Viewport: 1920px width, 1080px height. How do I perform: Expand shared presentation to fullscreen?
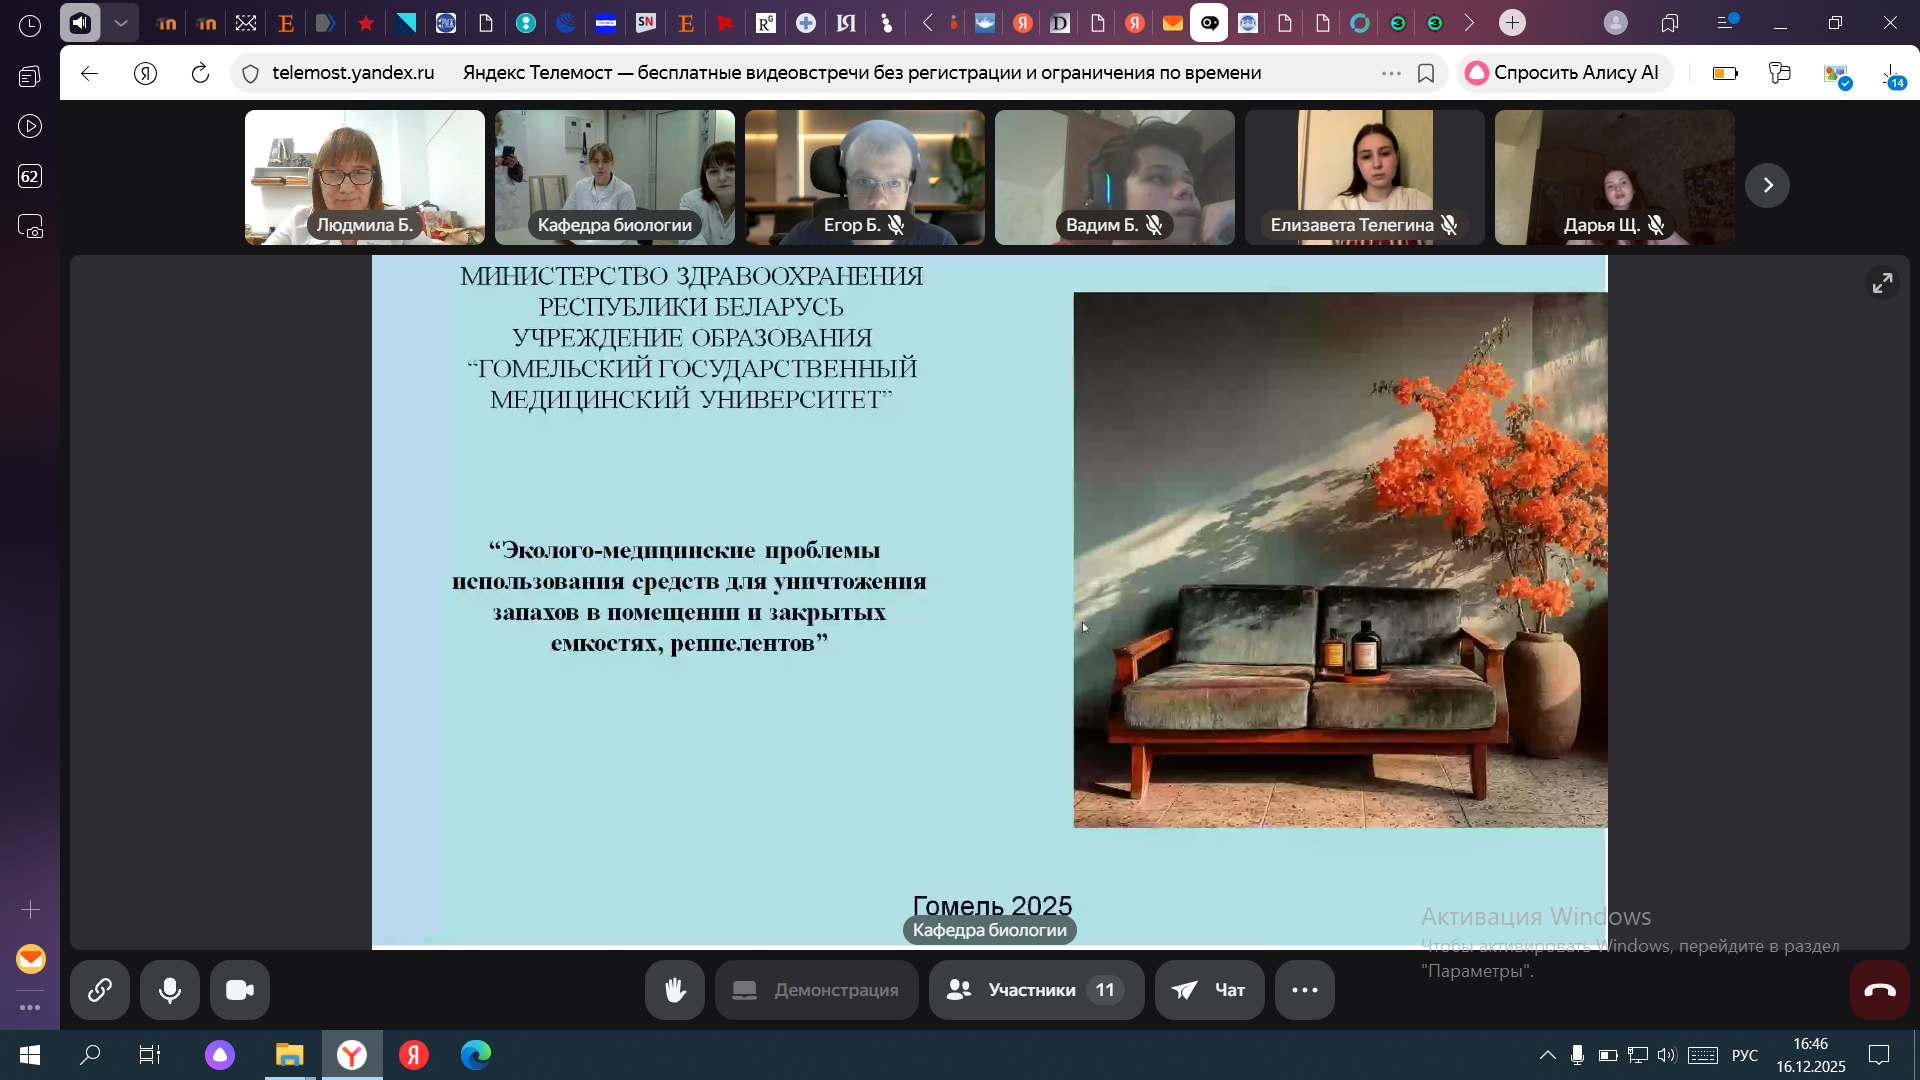[1882, 284]
